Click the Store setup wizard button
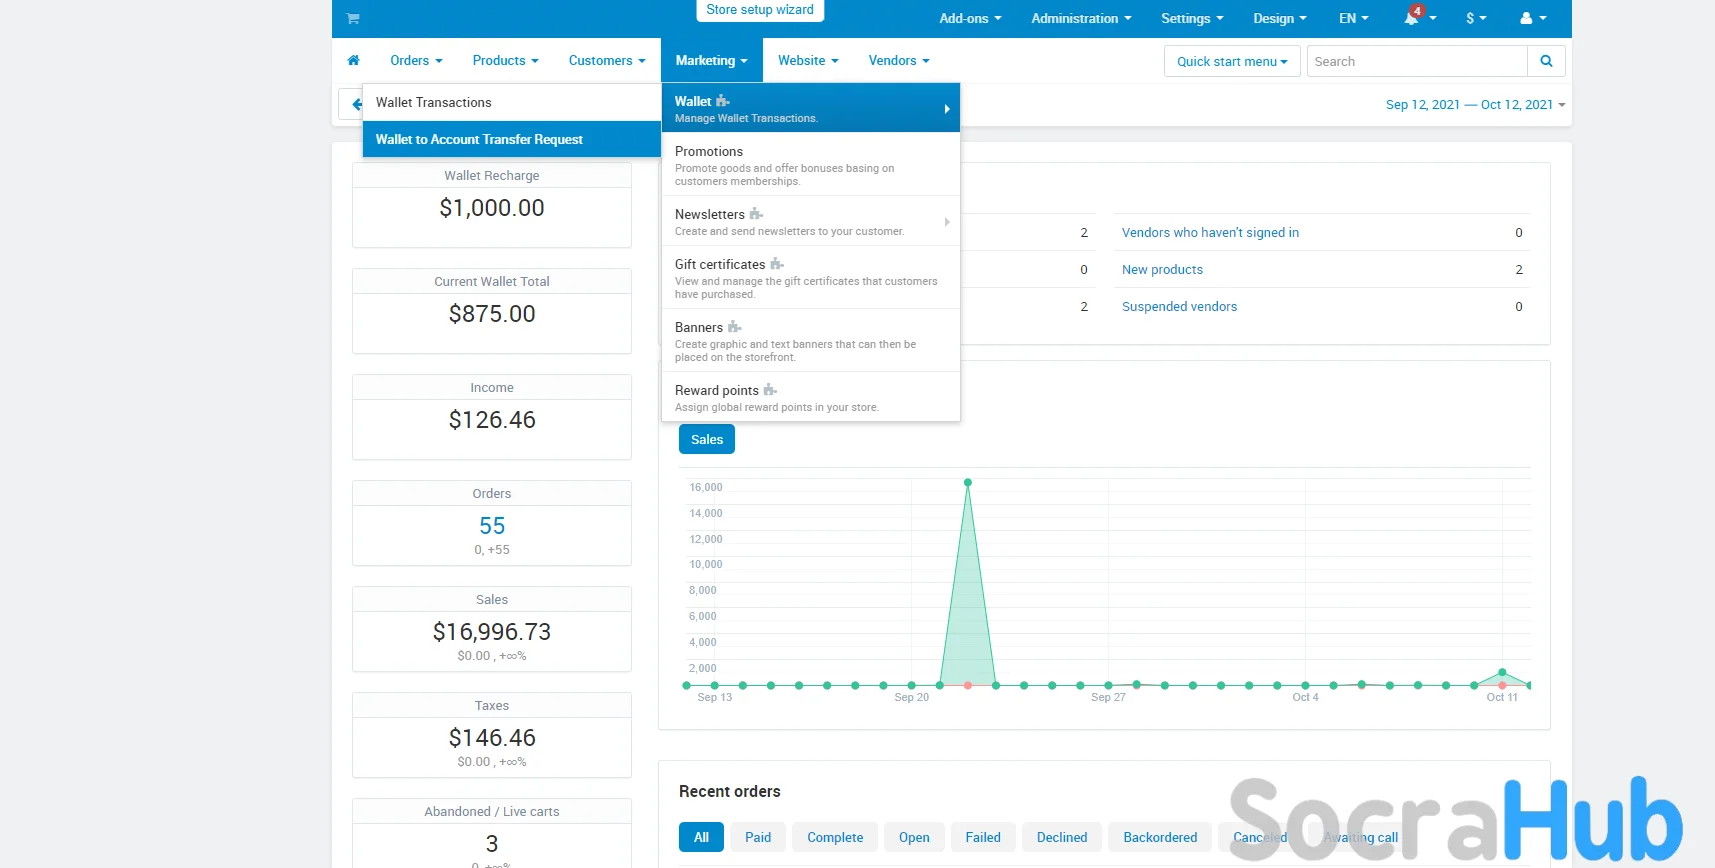This screenshot has width=1715, height=868. [759, 10]
